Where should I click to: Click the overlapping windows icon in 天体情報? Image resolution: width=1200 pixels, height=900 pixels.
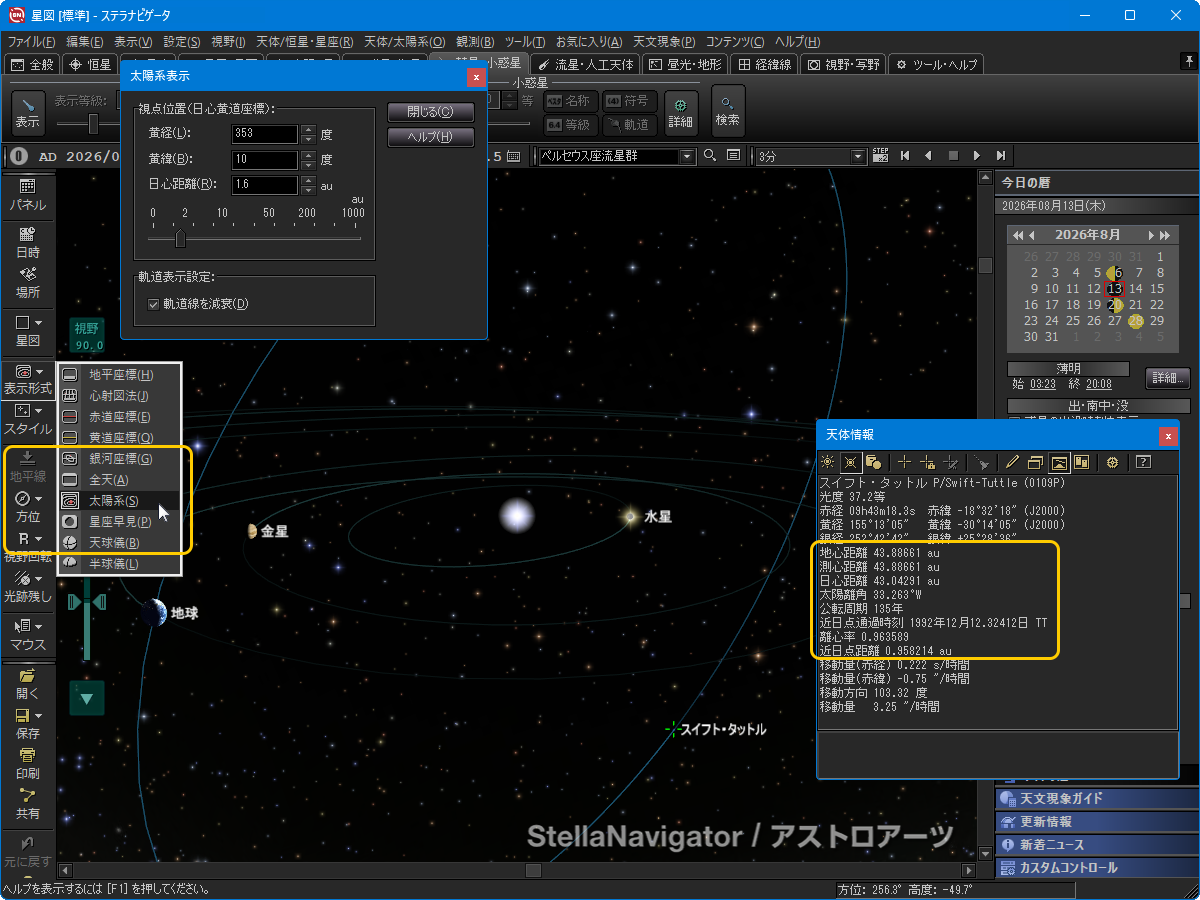click(x=1035, y=462)
